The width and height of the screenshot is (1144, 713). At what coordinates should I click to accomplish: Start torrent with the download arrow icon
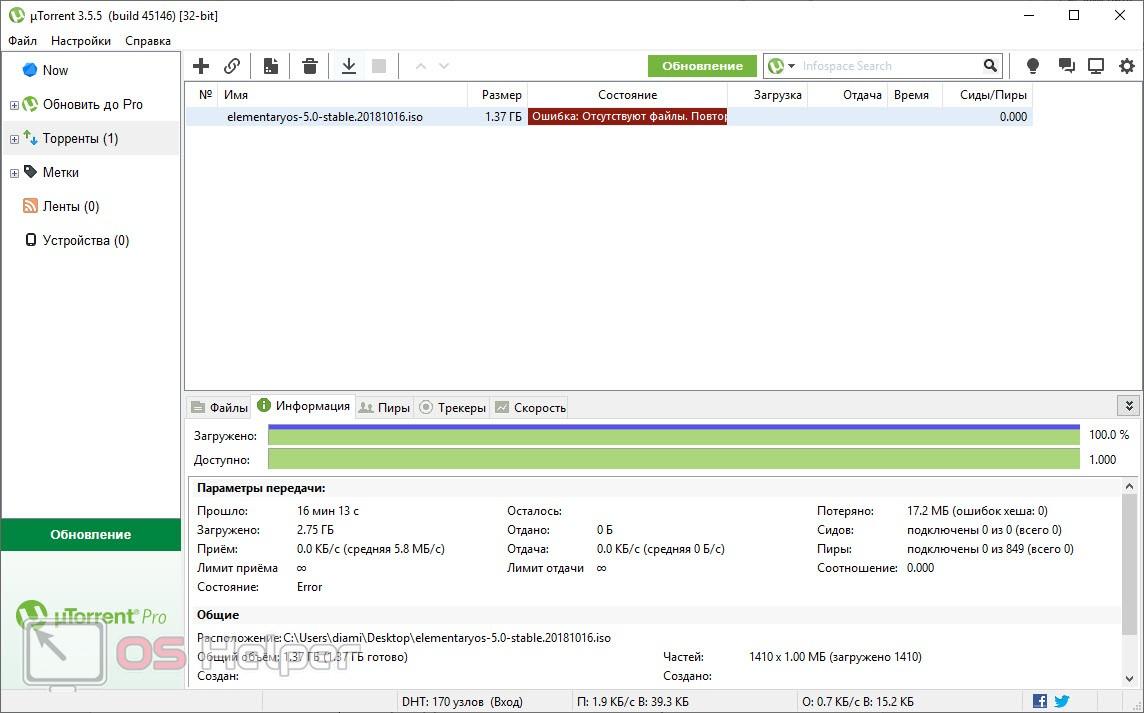coord(349,66)
